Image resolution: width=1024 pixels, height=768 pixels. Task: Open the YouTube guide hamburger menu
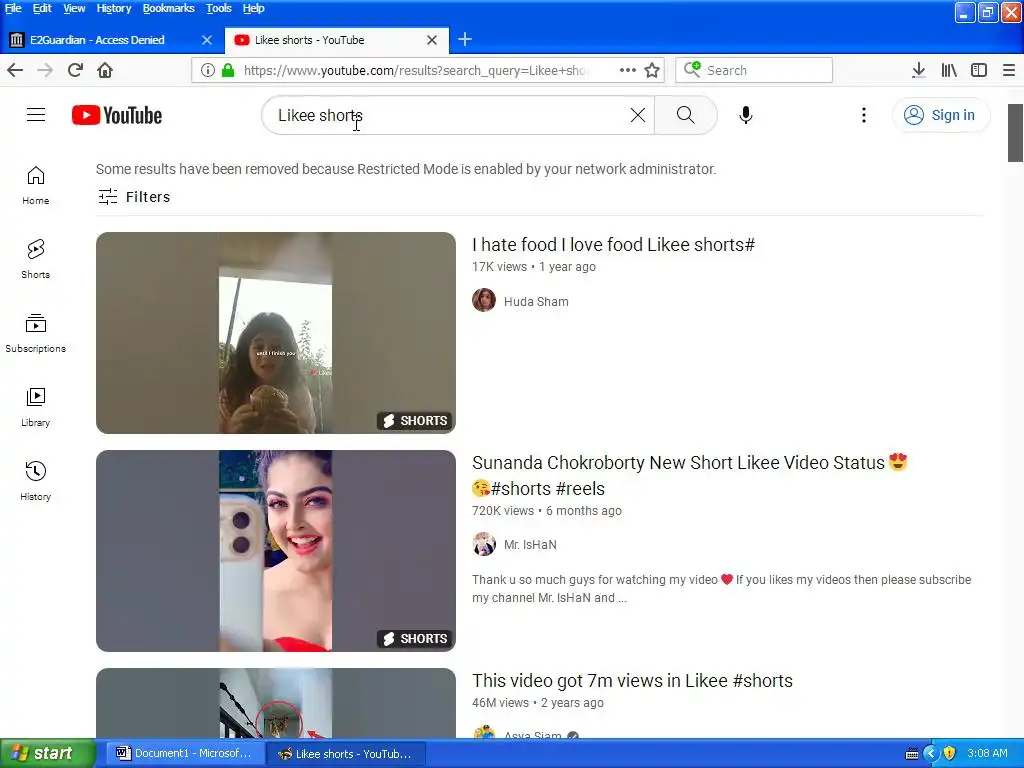tap(36, 115)
